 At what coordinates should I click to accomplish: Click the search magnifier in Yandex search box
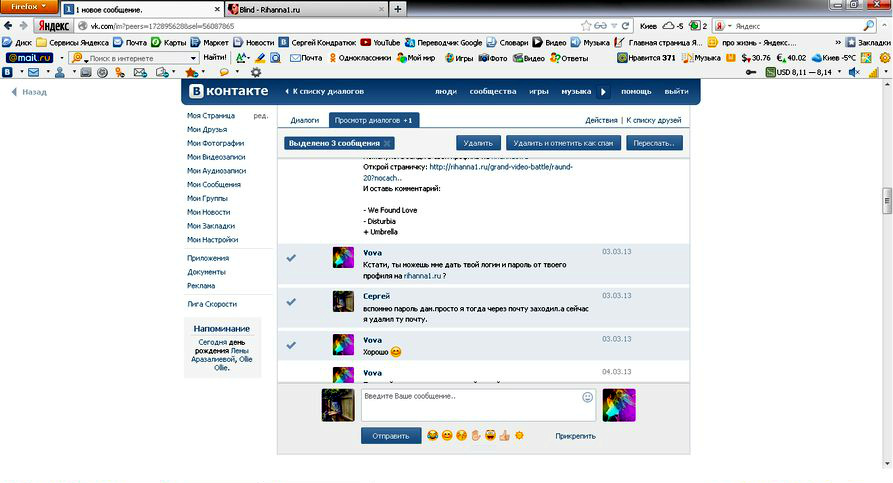869,26
